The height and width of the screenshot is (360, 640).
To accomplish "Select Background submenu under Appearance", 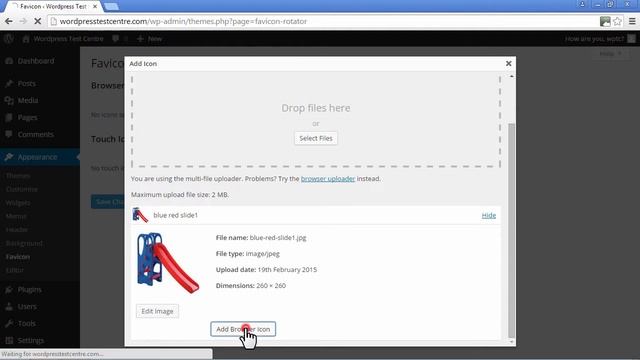I will 24,243.
